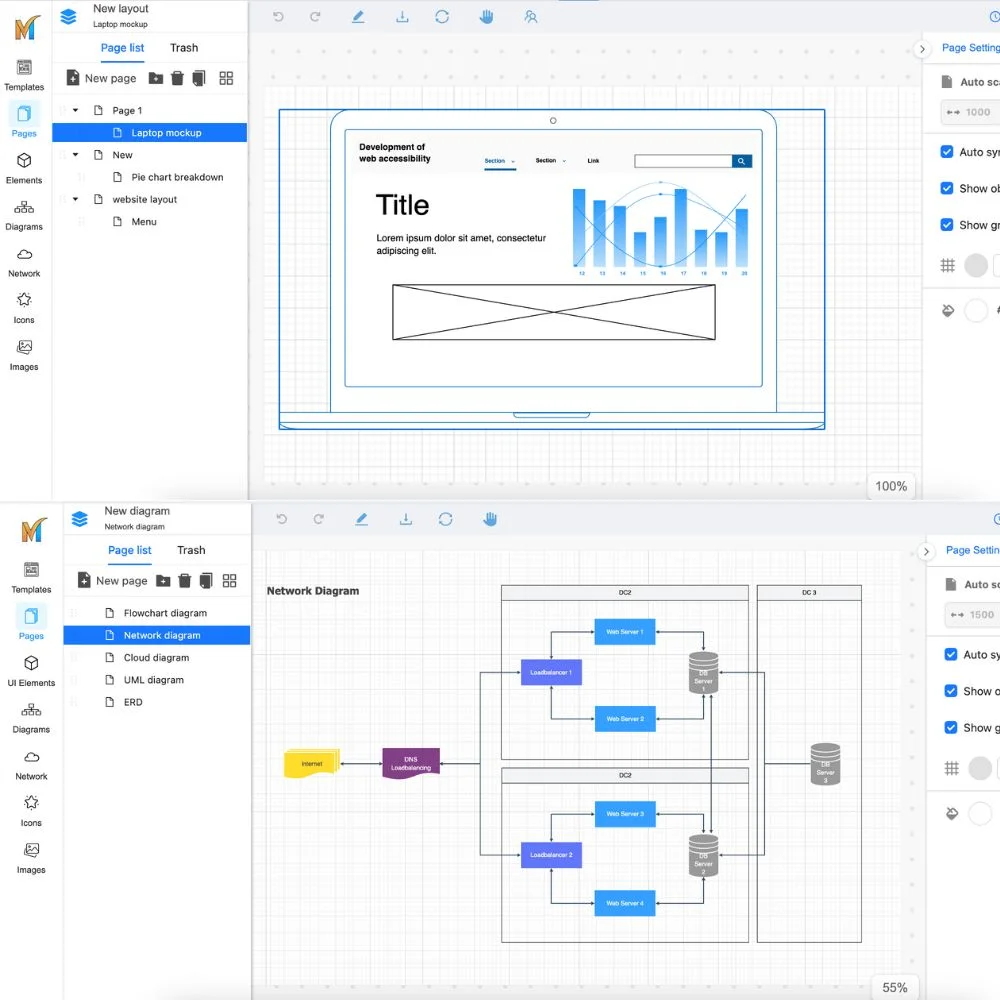
Task: Toggle second Show checkbox above grid icon, top window
Action: (947, 224)
